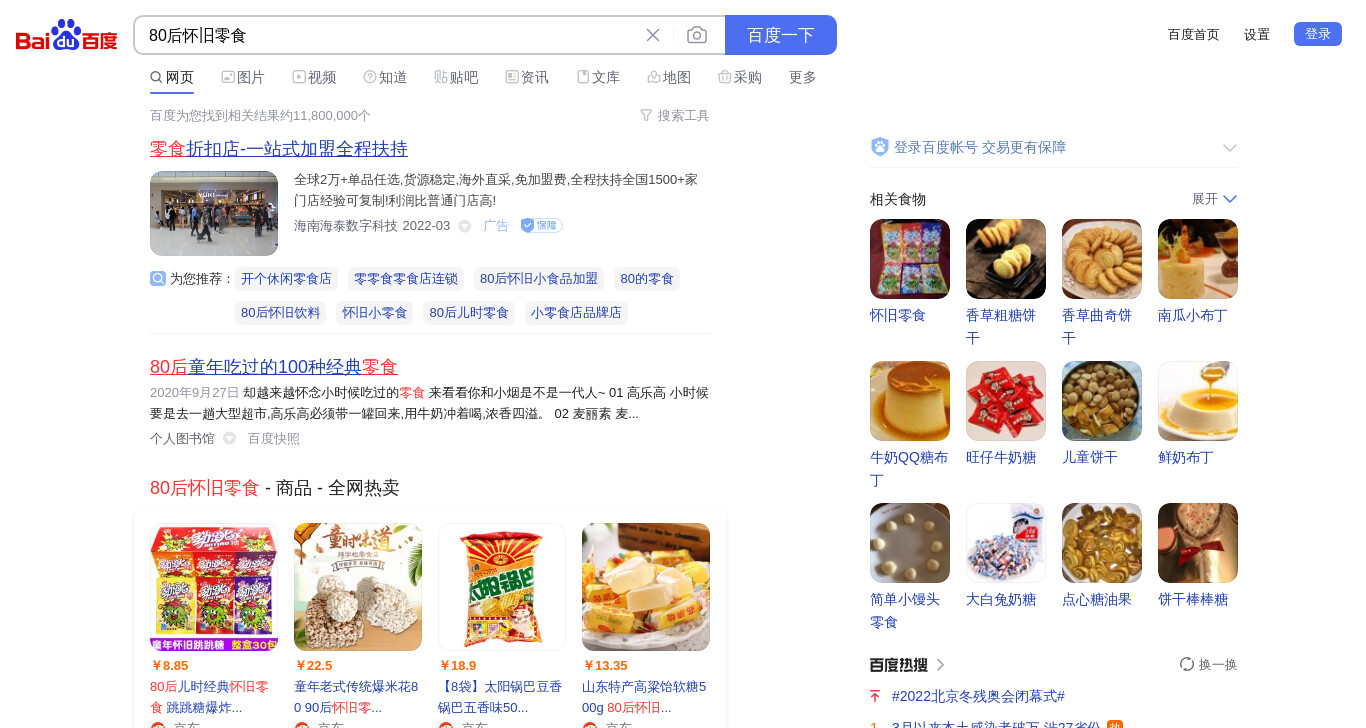Image resolution: width=1366 pixels, height=728 pixels.
Task: Click the 大白兔奶糖 food thumbnail
Action: click(1006, 543)
